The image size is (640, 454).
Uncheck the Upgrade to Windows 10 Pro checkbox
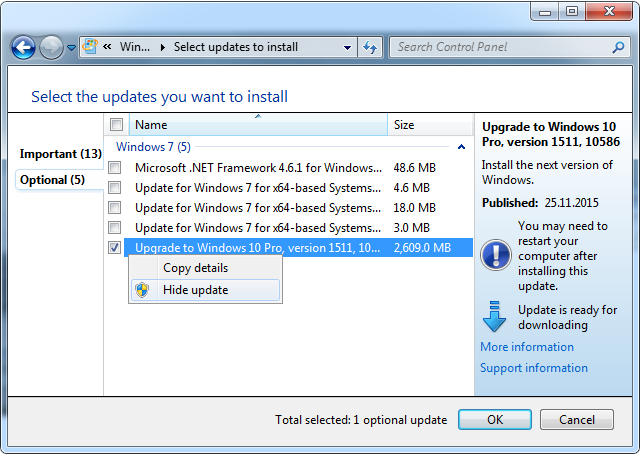point(115,247)
